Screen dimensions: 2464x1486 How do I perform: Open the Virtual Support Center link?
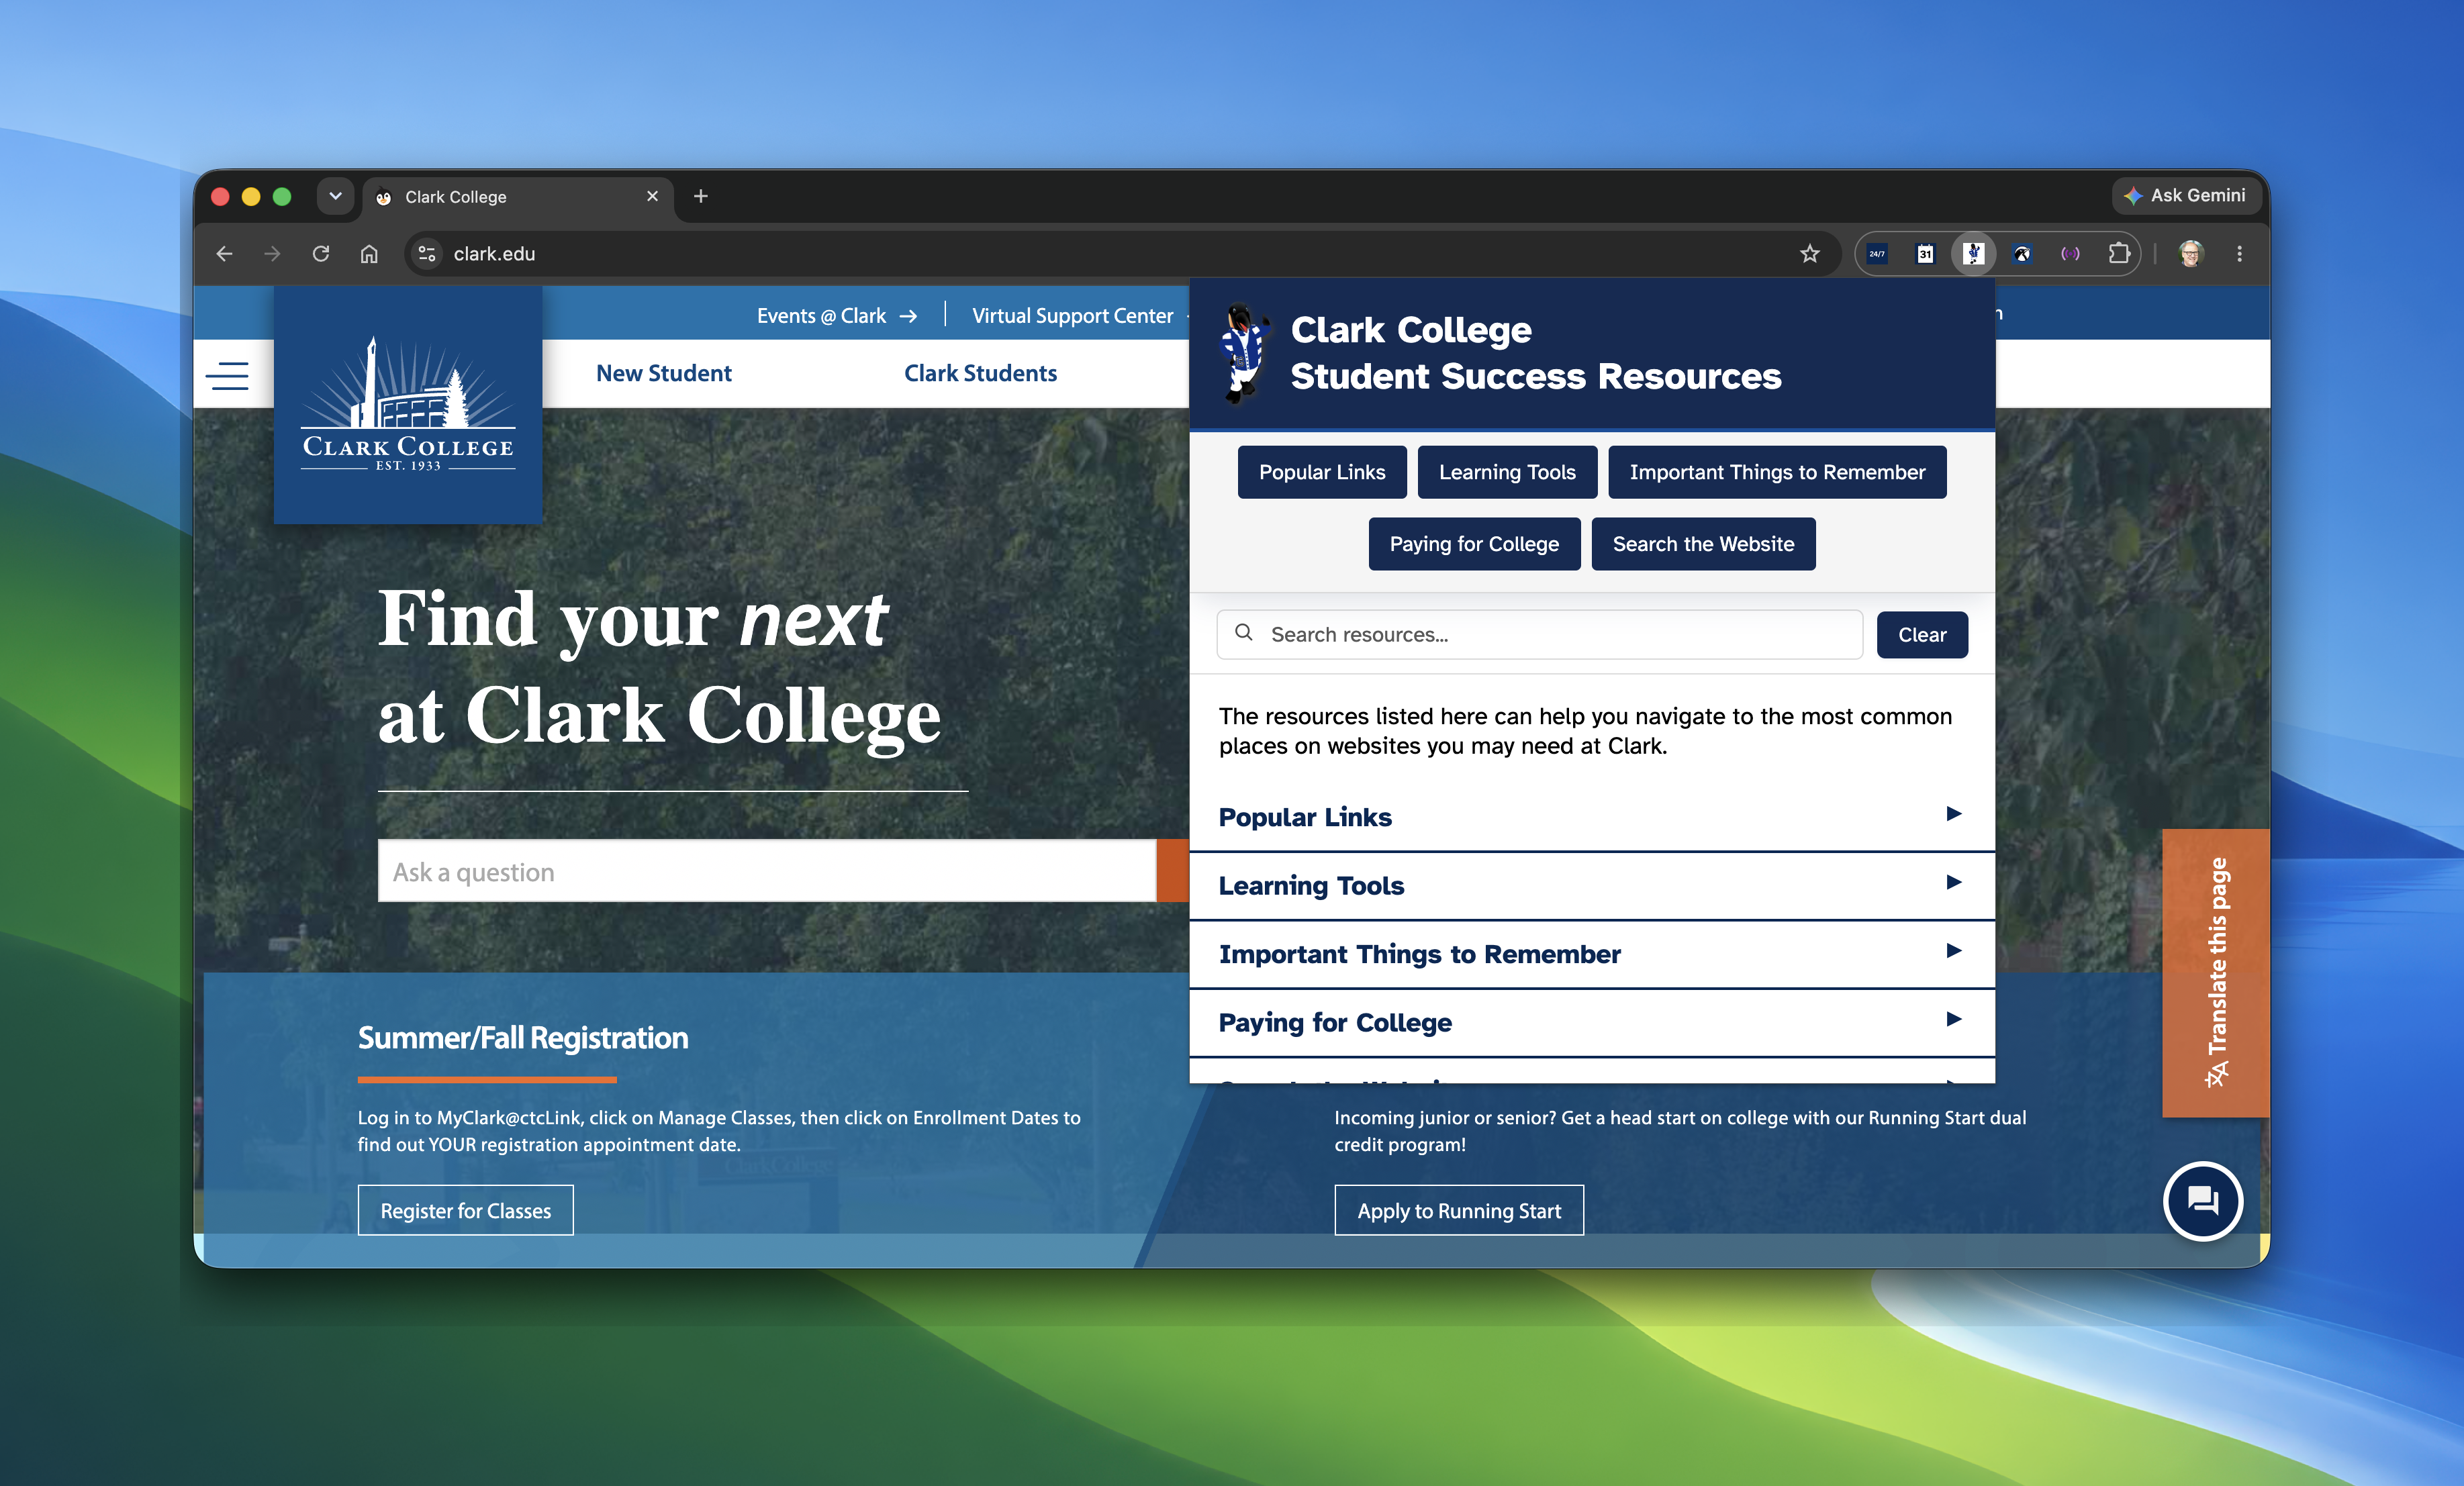(x=1073, y=316)
